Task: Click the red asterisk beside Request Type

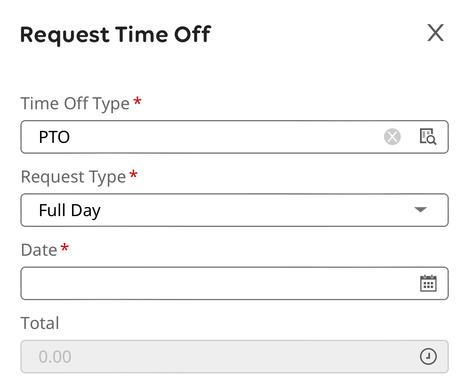Action: 133,174
